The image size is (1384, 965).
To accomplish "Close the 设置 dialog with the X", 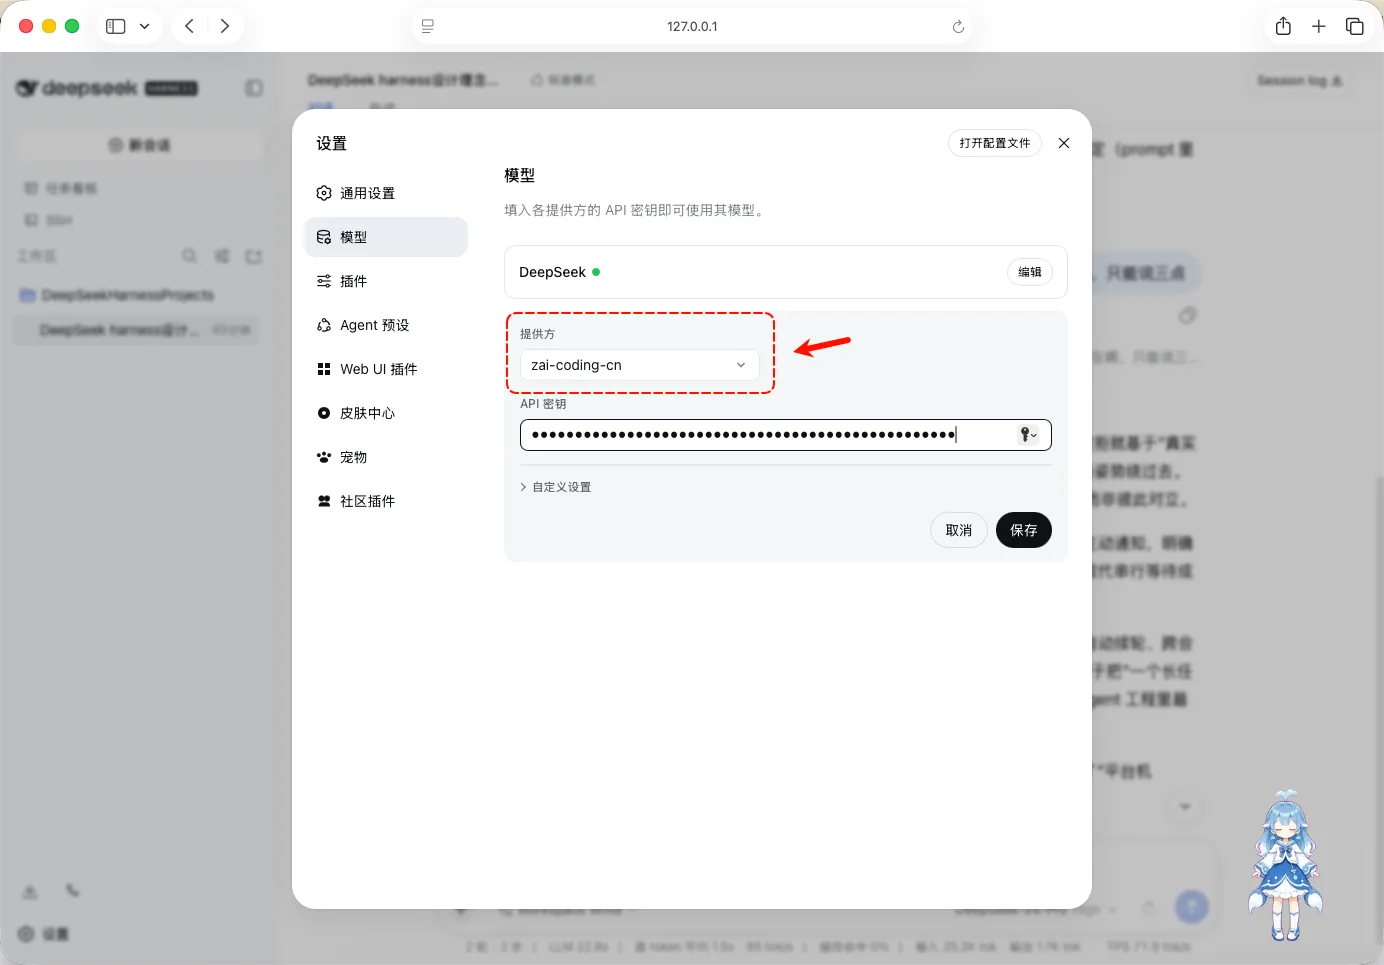I will pyautogui.click(x=1064, y=143).
